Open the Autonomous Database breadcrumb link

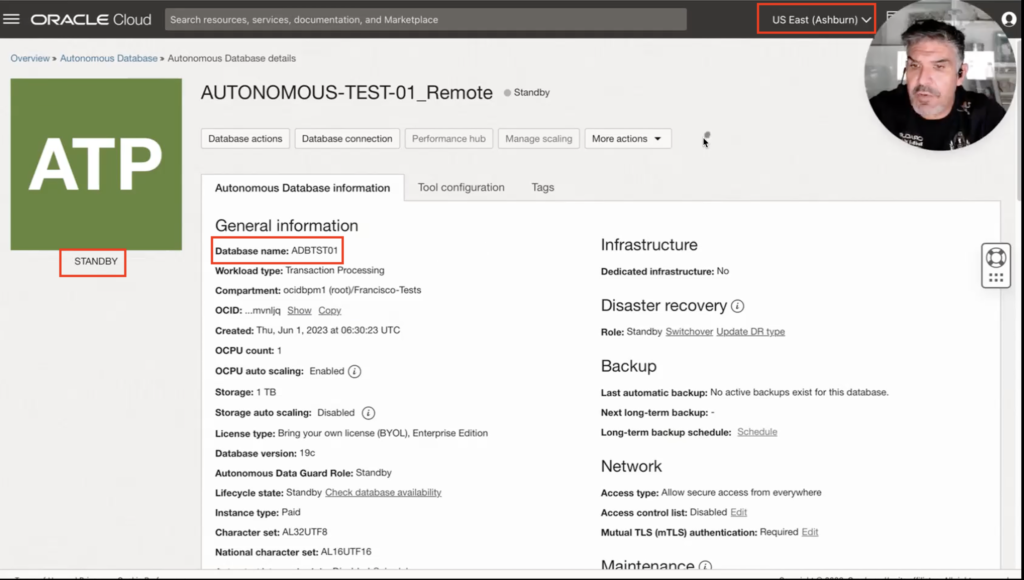click(x=108, y=58)
